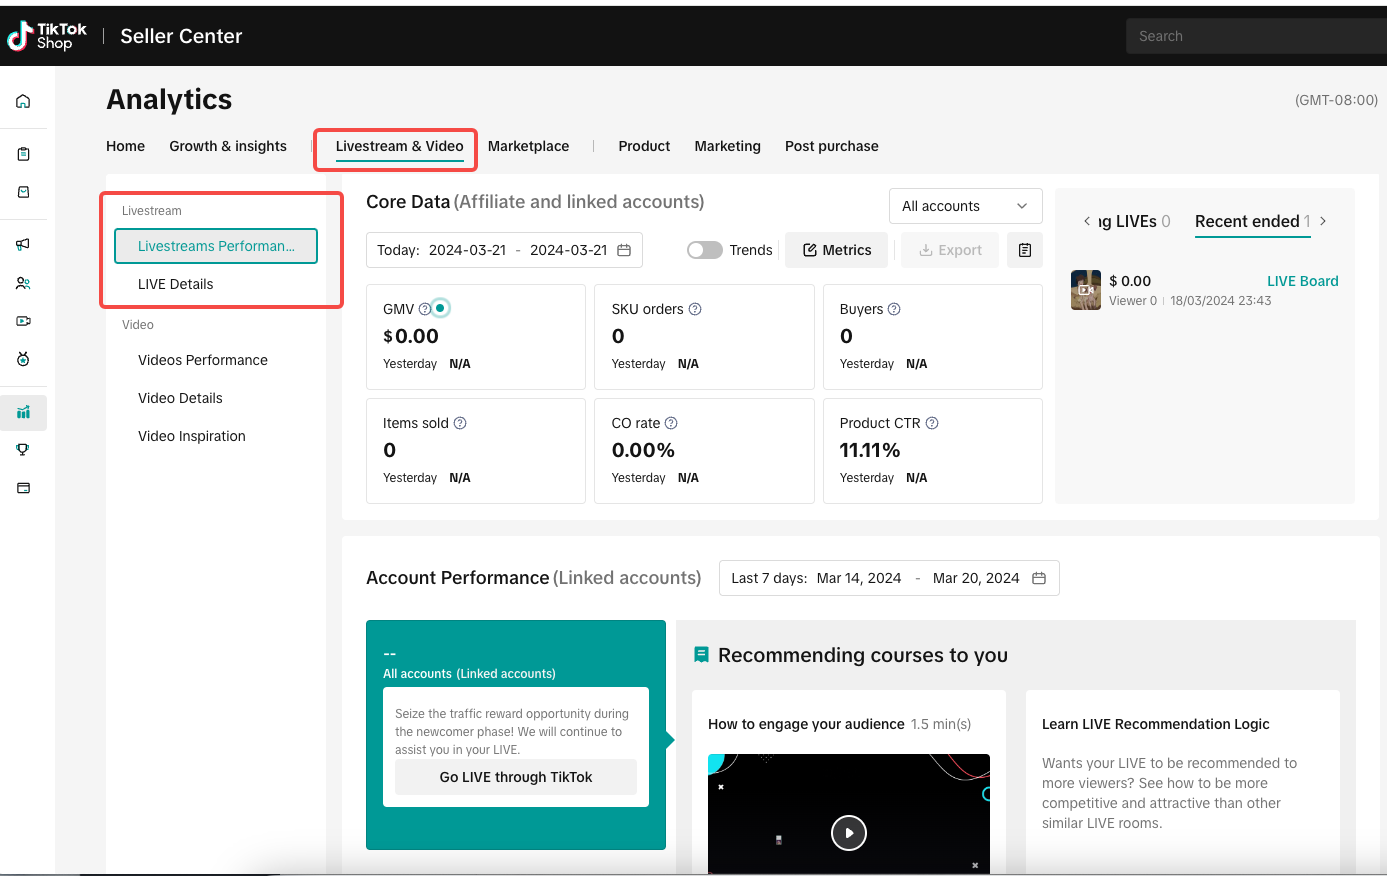
Task: Click the info icon beside SKU orders
Action: [x=695, y=309]
